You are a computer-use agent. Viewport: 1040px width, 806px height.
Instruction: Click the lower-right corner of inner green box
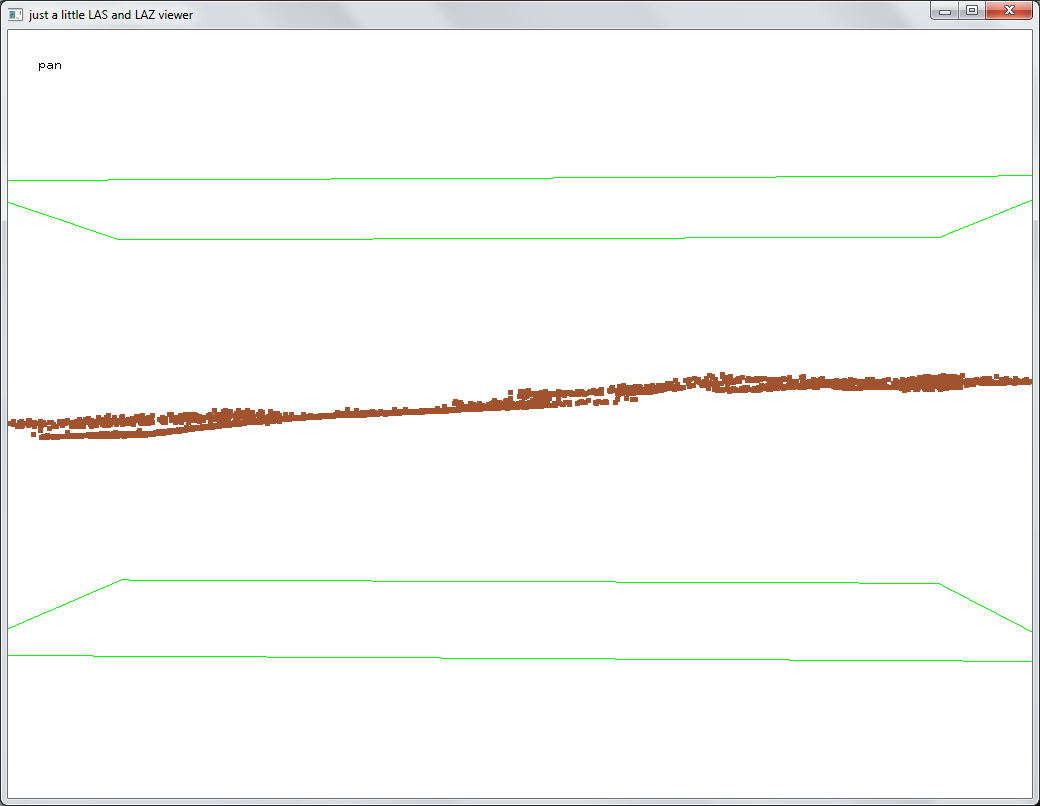click(x=939, y=584)
